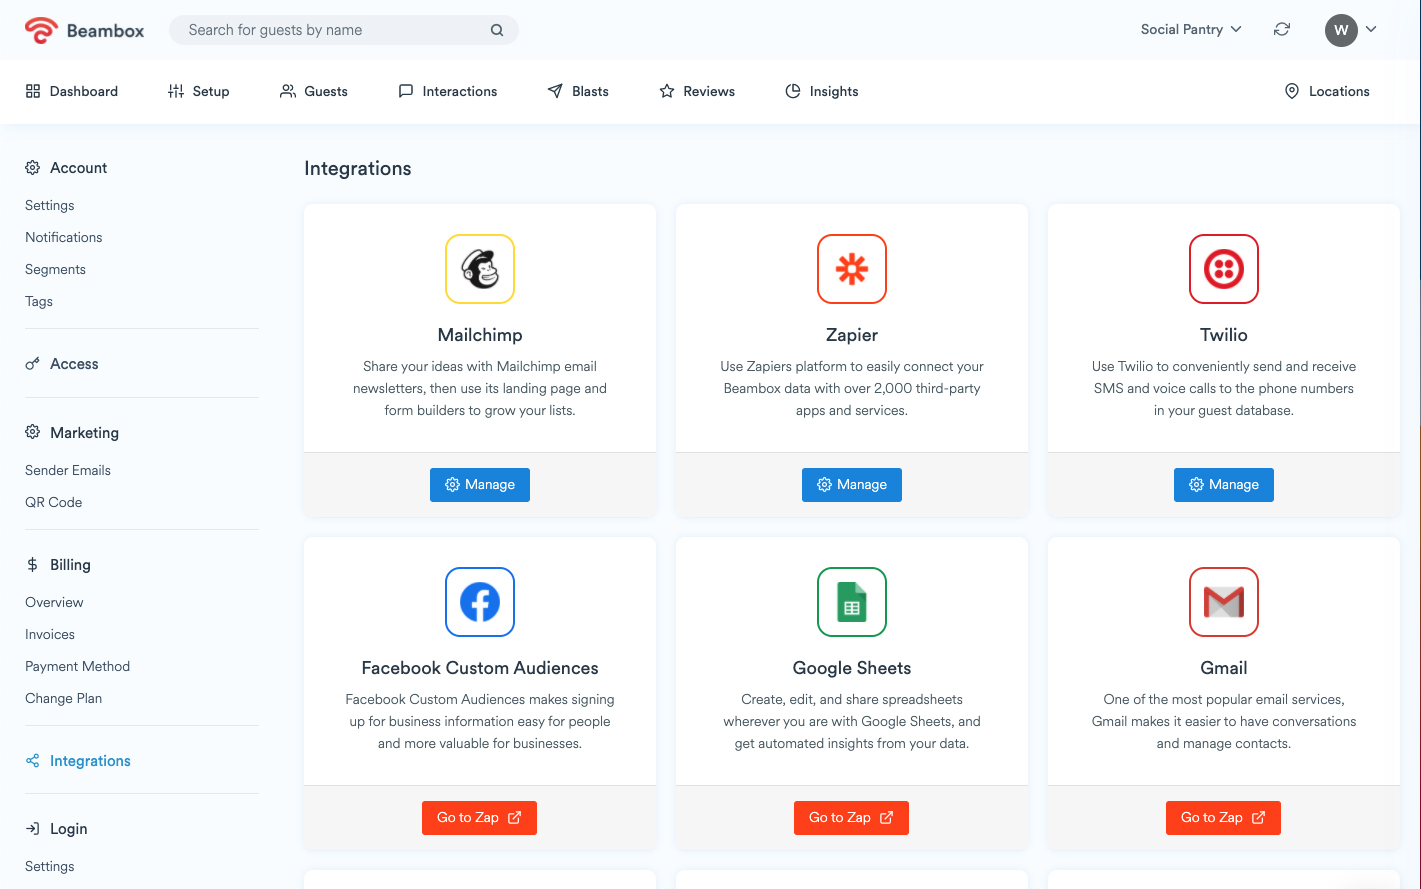Click the Dashboard grid icon
This screenshot has width=1421, height=889.
(33, 91)
